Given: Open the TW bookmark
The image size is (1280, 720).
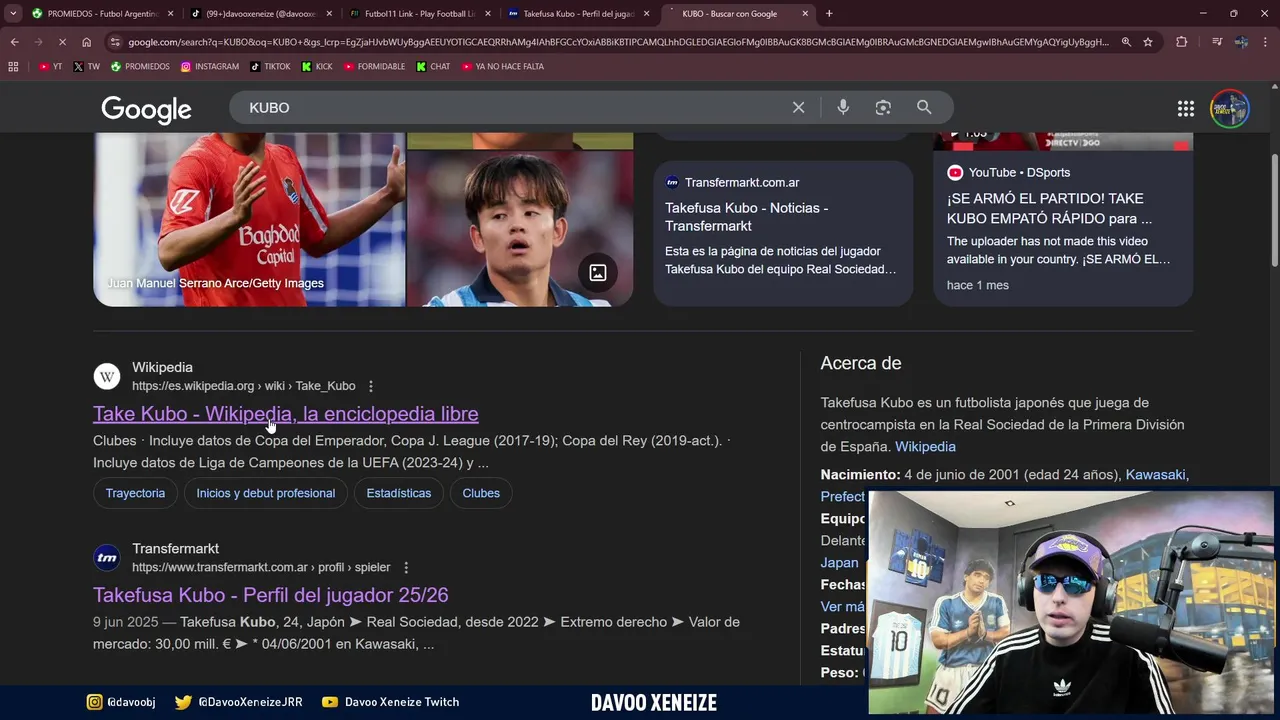Looking at the screenshot, I should click(x=86, y=66).
